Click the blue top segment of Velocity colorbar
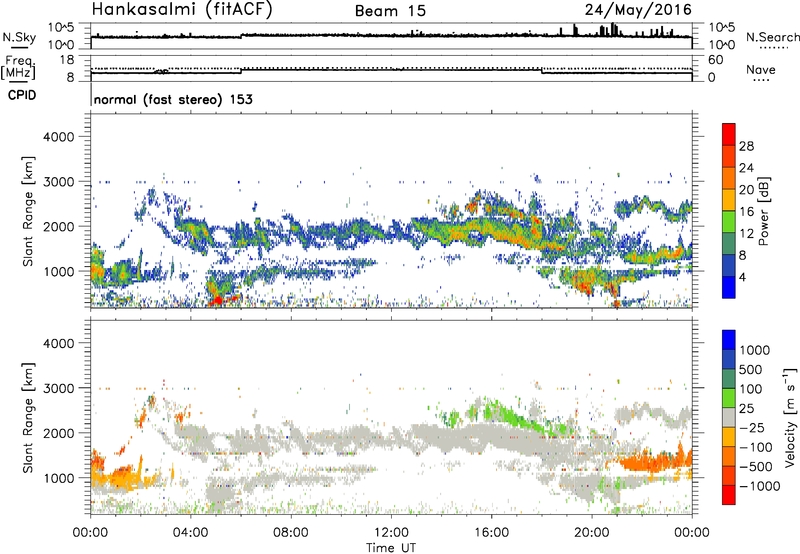This screenshot has height=554, width=800. 729,340
